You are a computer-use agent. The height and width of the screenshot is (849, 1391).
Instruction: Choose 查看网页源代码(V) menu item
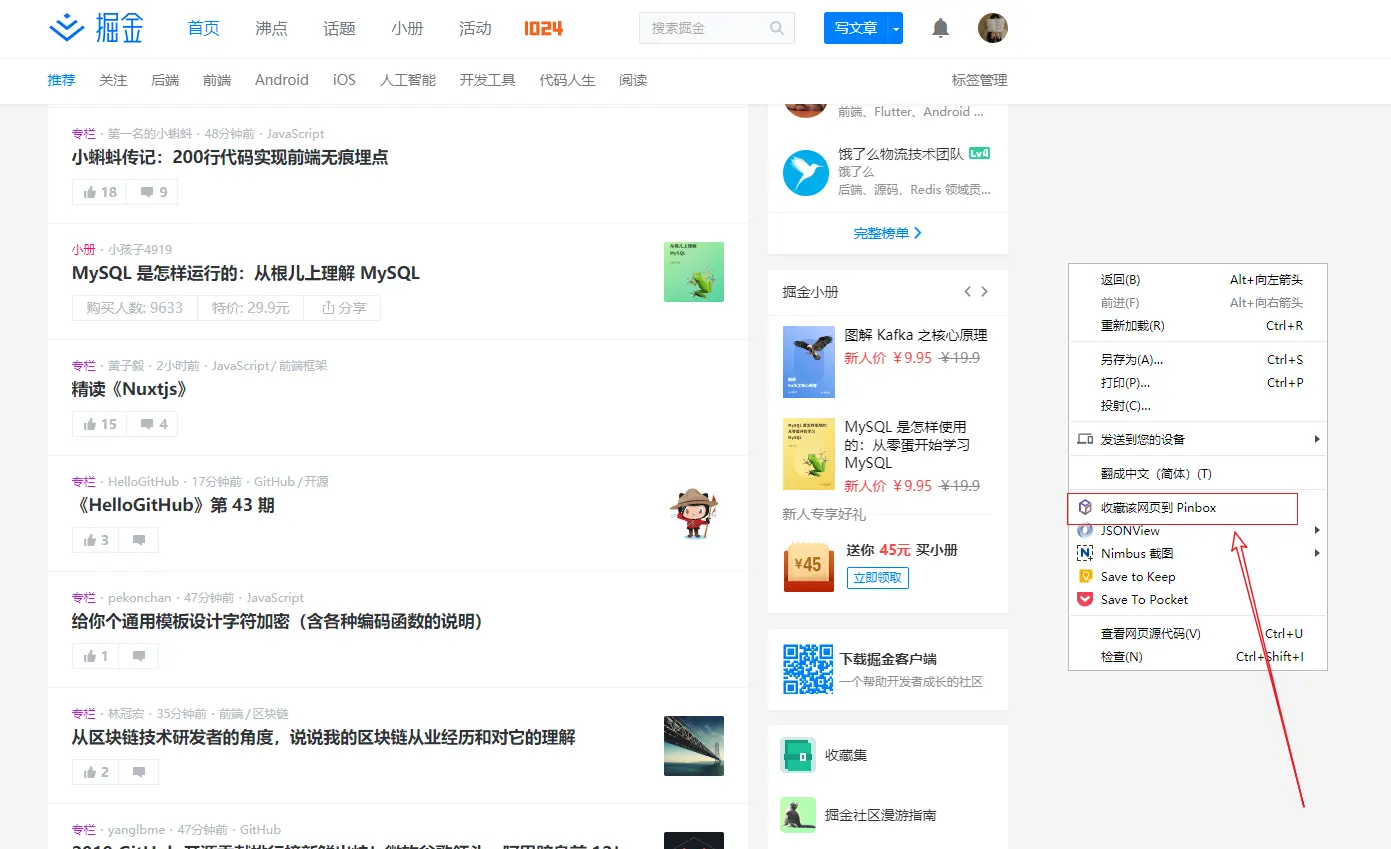click(1198, 634)
